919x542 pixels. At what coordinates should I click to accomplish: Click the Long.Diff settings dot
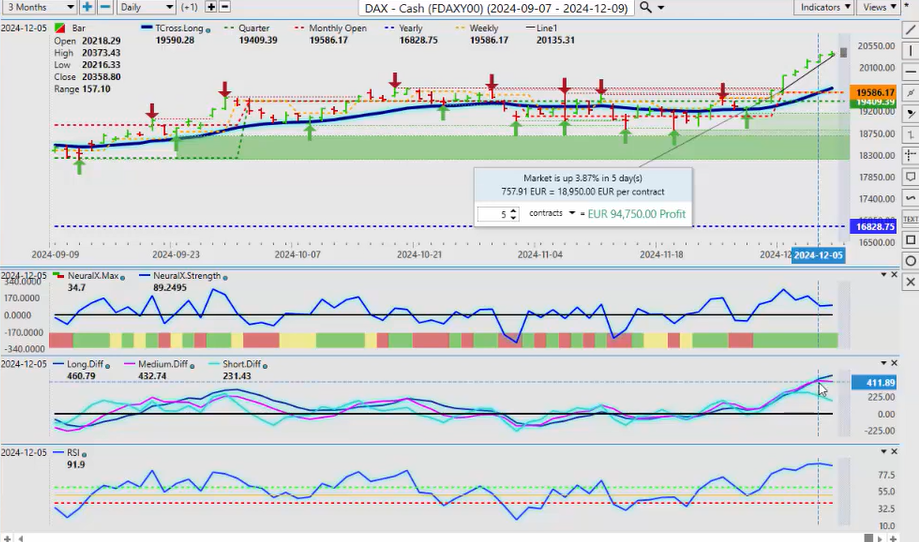107,366
